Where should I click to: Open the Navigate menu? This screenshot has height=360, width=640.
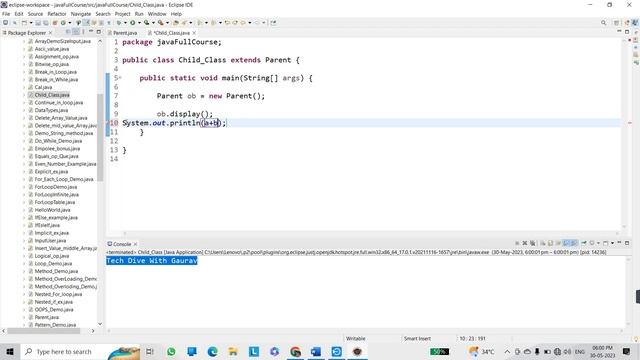[81, 14]
